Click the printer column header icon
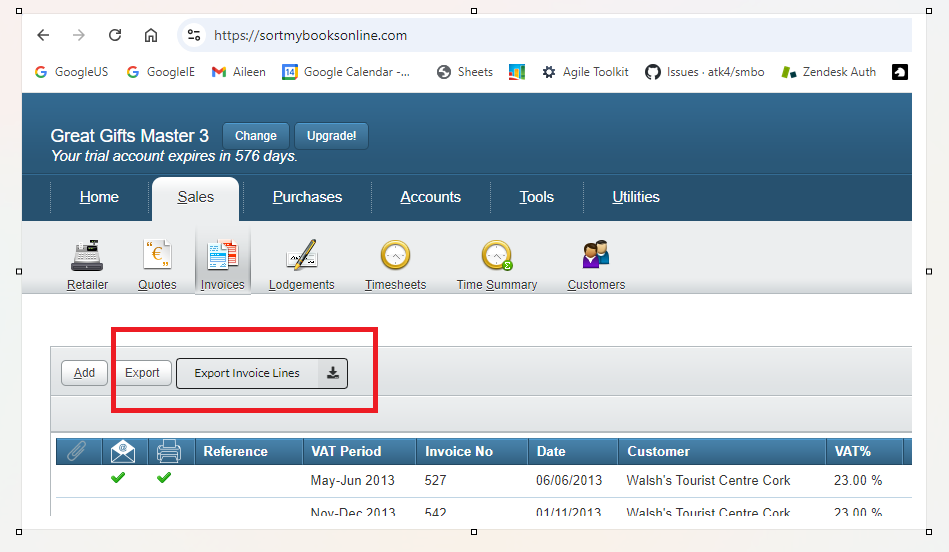The width and height of the screenshot is (949, 552). (168, 451)
